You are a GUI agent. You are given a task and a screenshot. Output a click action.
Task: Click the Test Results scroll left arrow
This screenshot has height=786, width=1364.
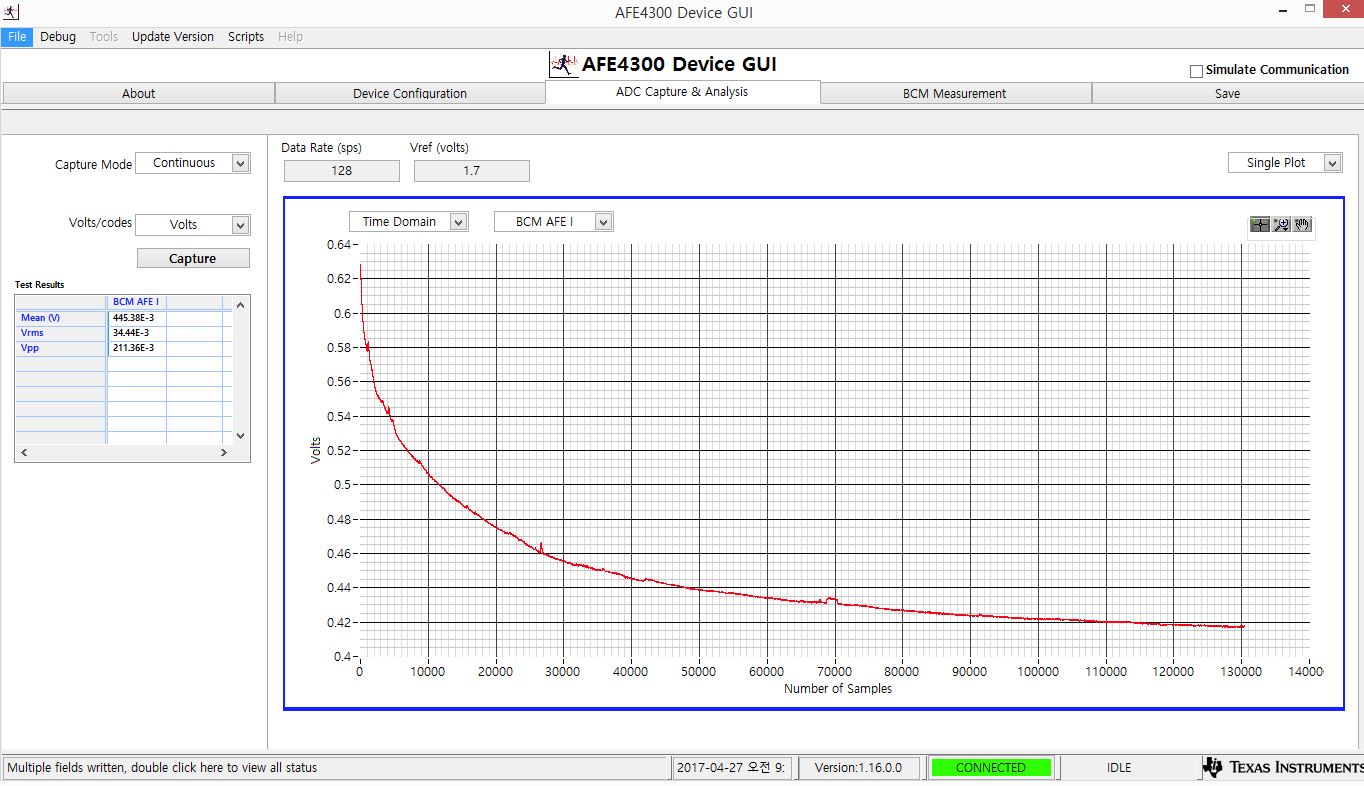(24, 453)
